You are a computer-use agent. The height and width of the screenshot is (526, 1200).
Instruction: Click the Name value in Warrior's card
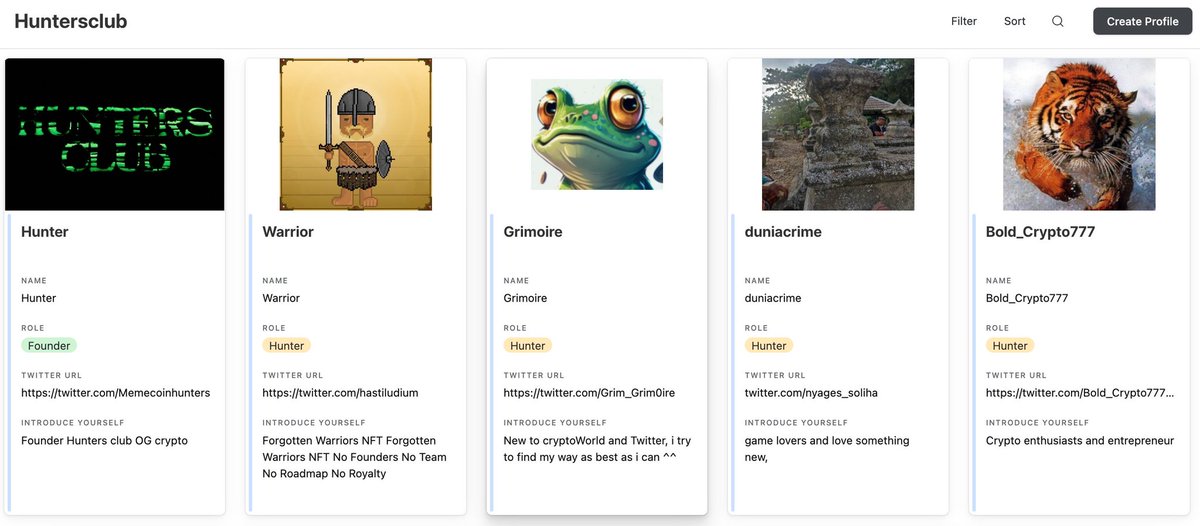pos(281,298)
